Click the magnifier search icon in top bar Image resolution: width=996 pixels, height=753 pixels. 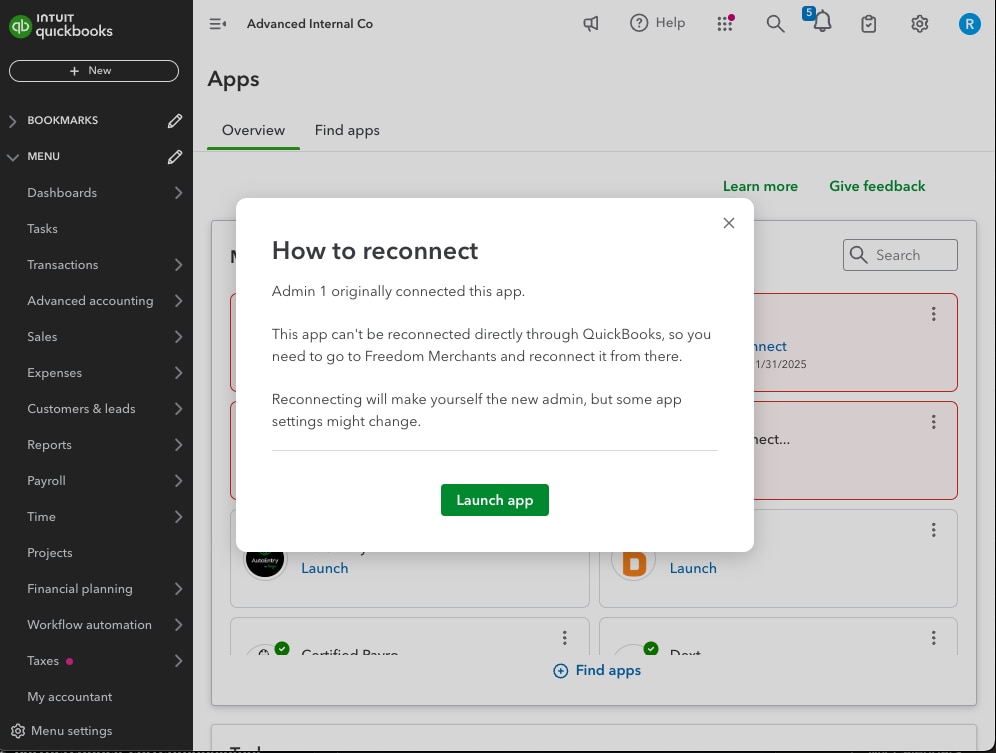click(x=775, y=24)
